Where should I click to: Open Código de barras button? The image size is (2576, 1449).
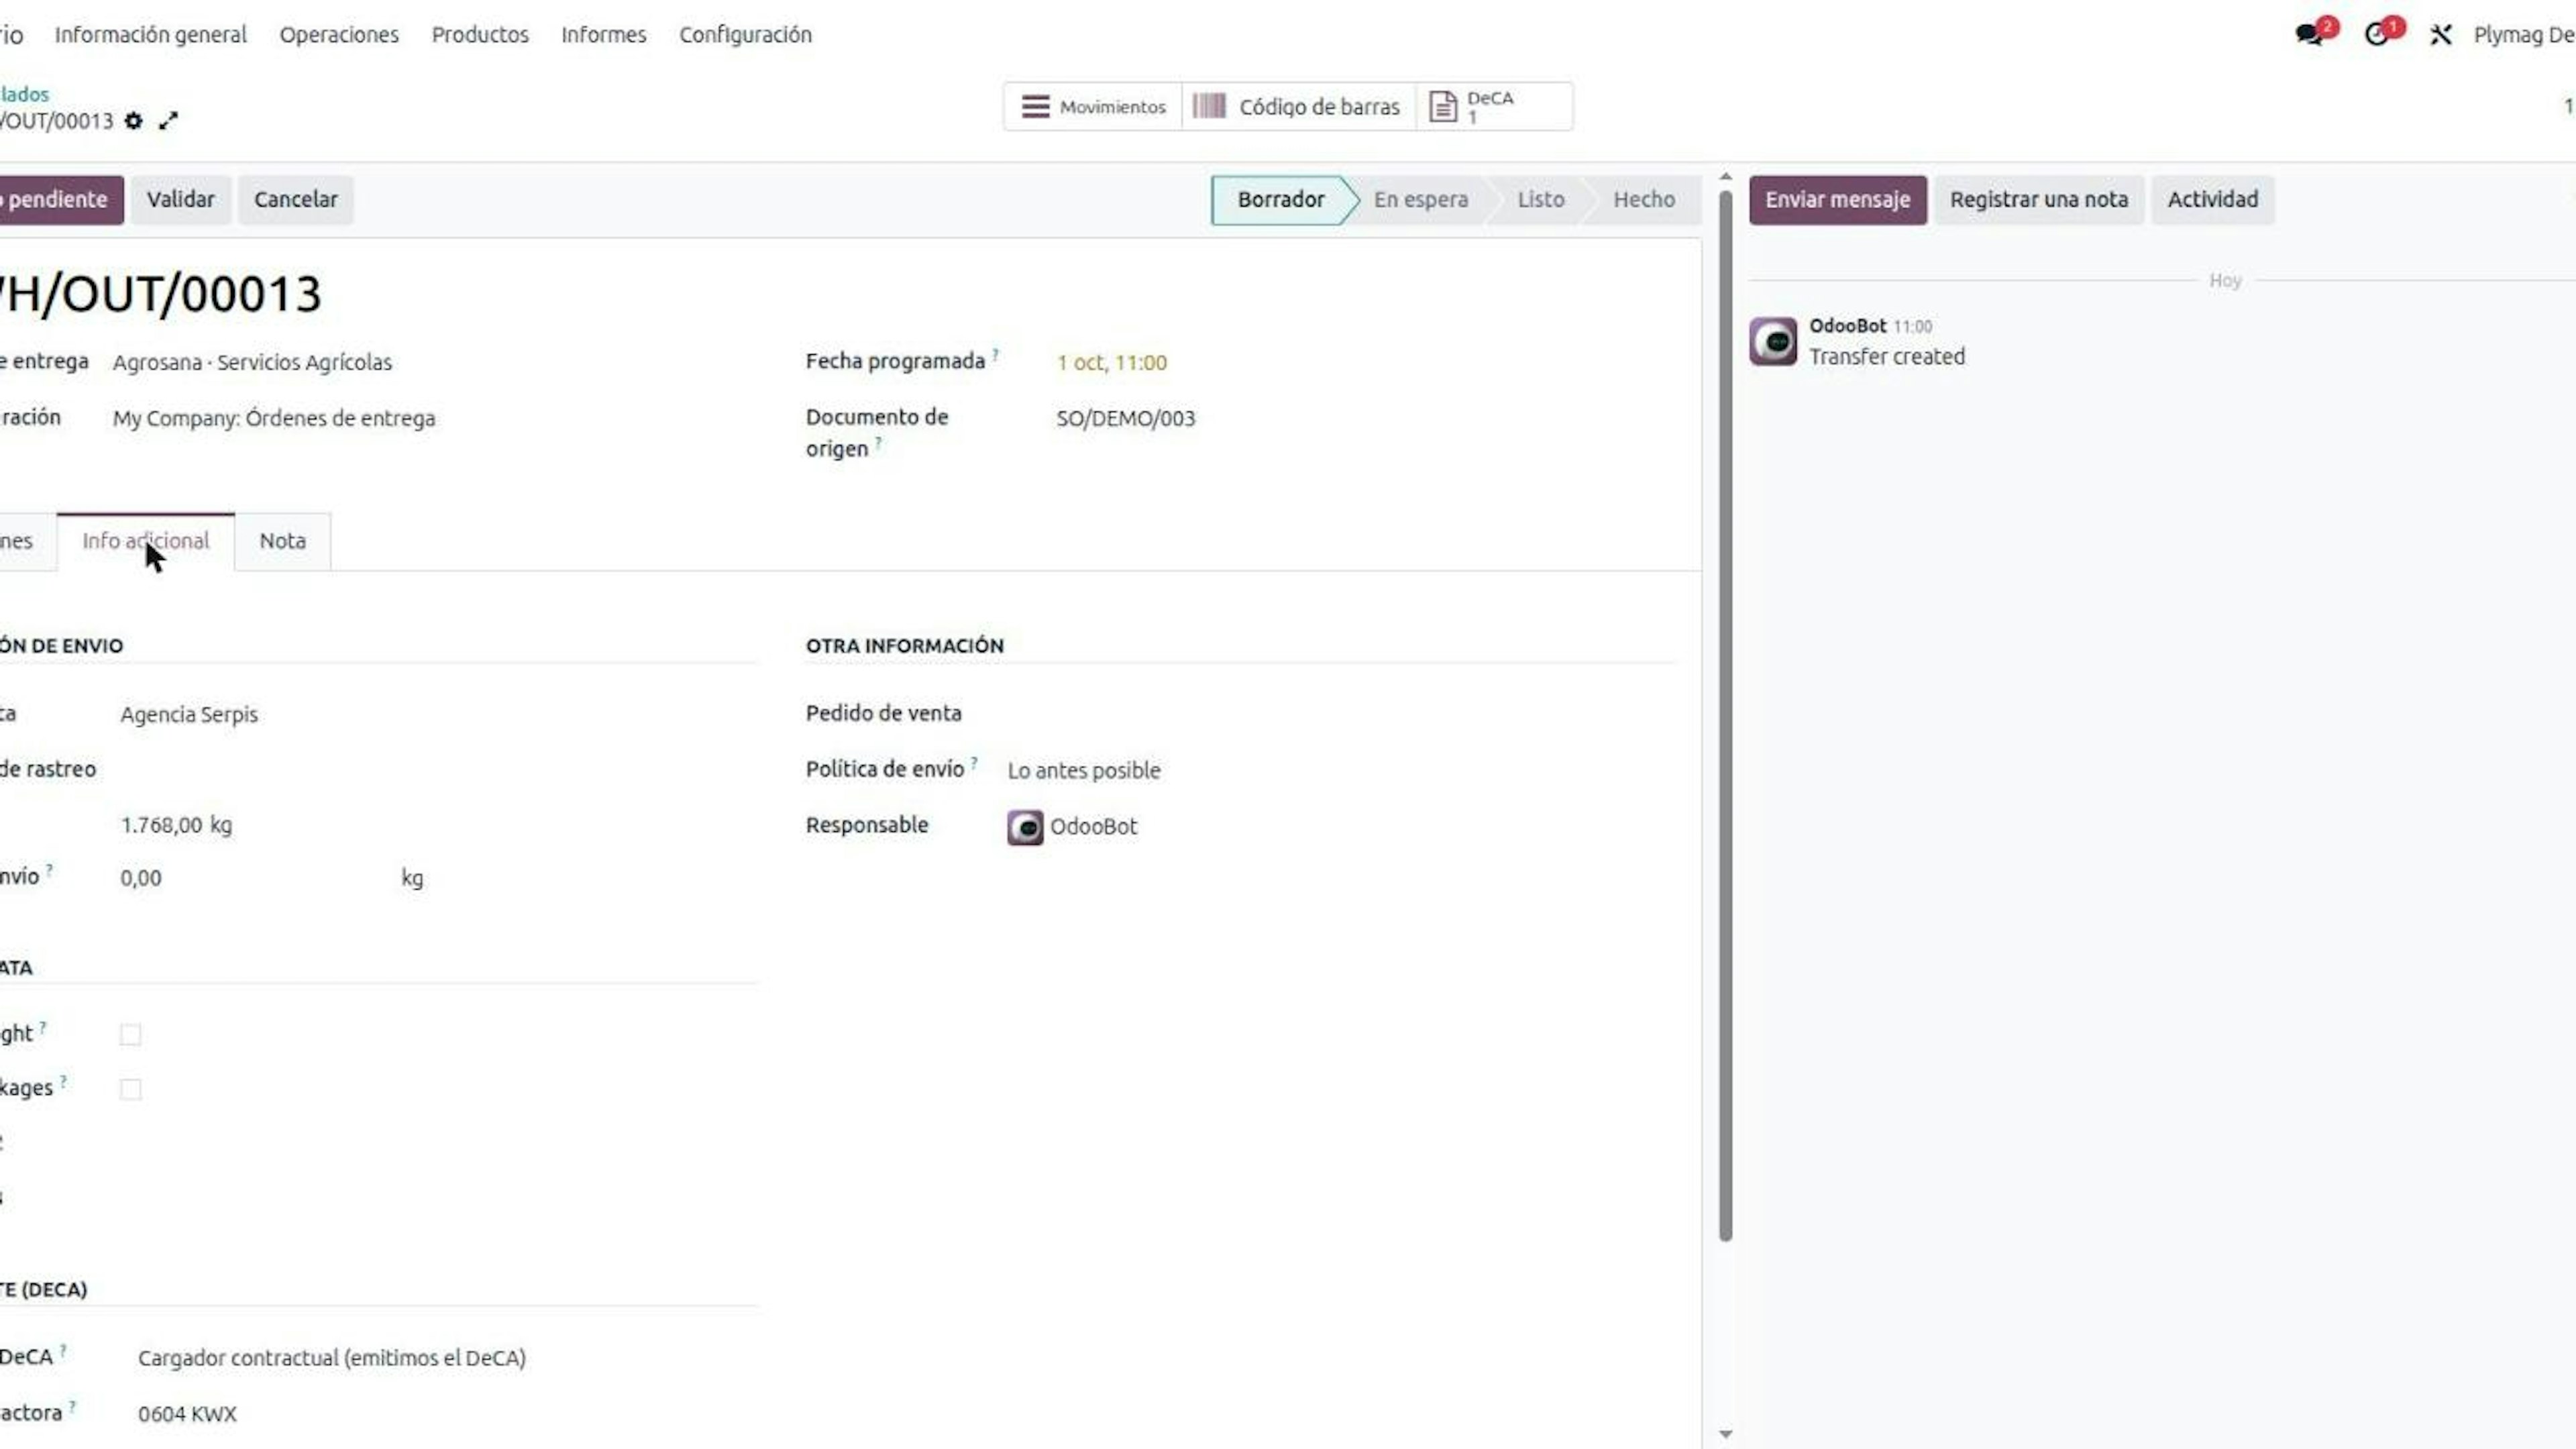[1298, 106]
